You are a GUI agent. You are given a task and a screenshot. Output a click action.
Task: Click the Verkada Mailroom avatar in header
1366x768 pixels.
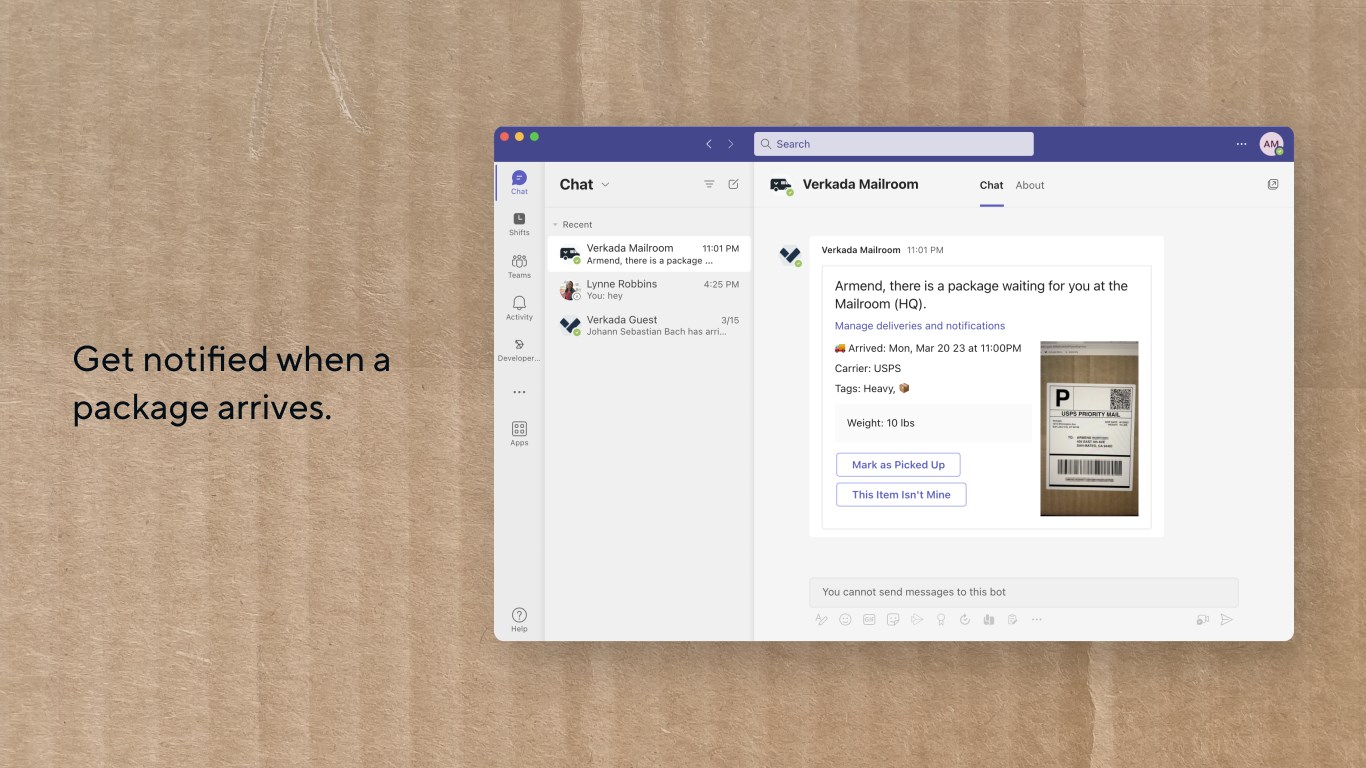click(781, 185)
